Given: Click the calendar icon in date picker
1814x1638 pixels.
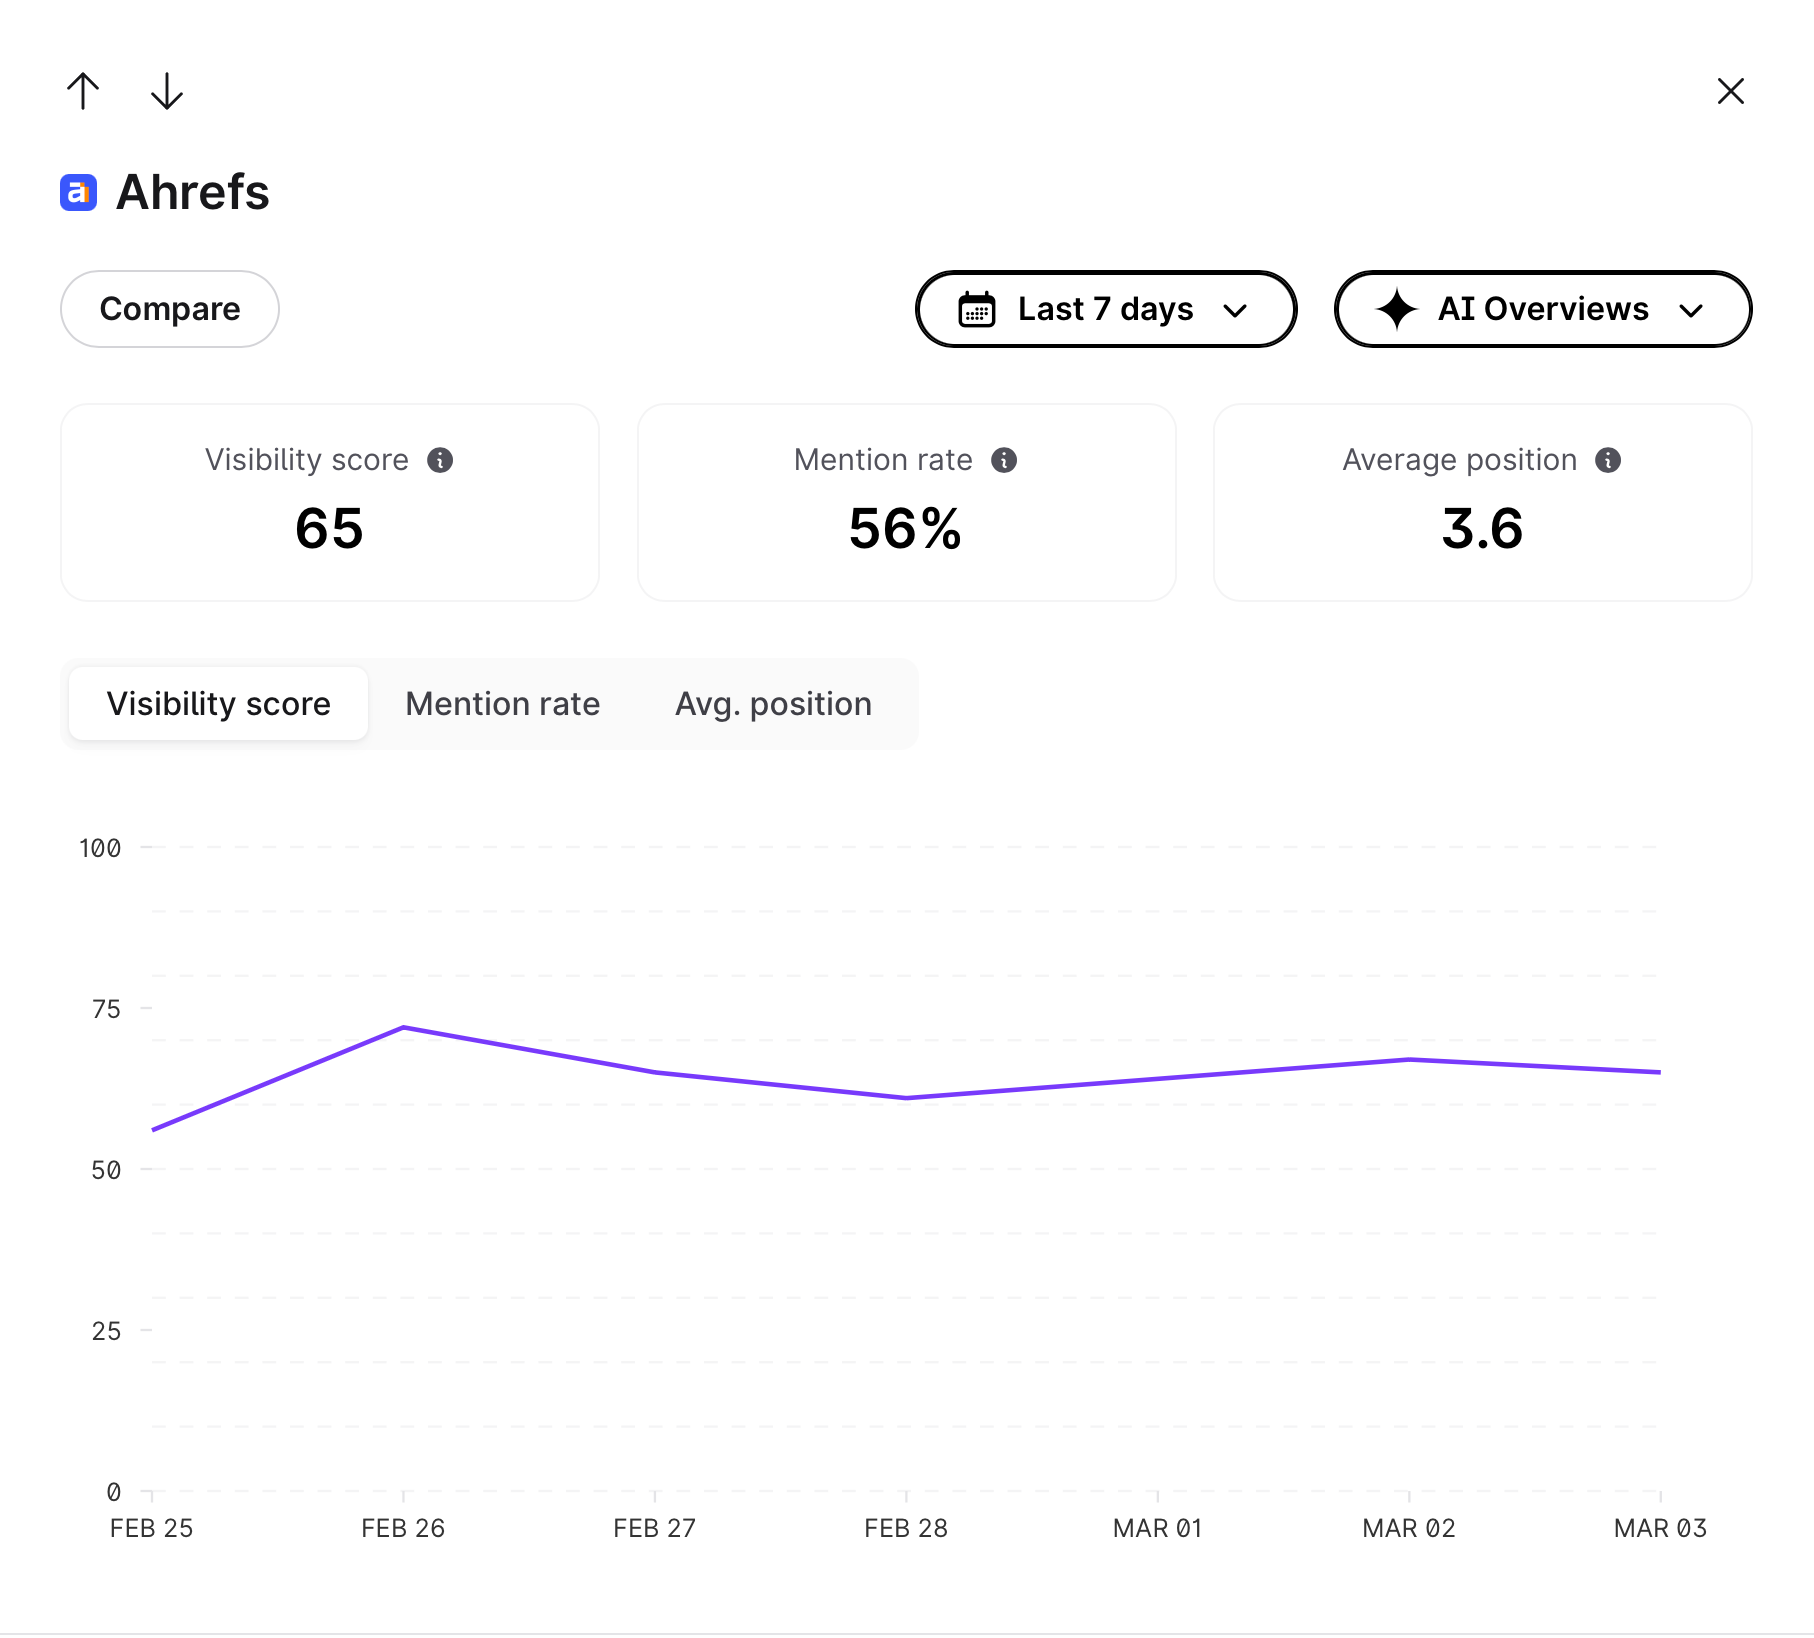Looking at the screenshot, I should pyautogui.click(x=976, y=309).
